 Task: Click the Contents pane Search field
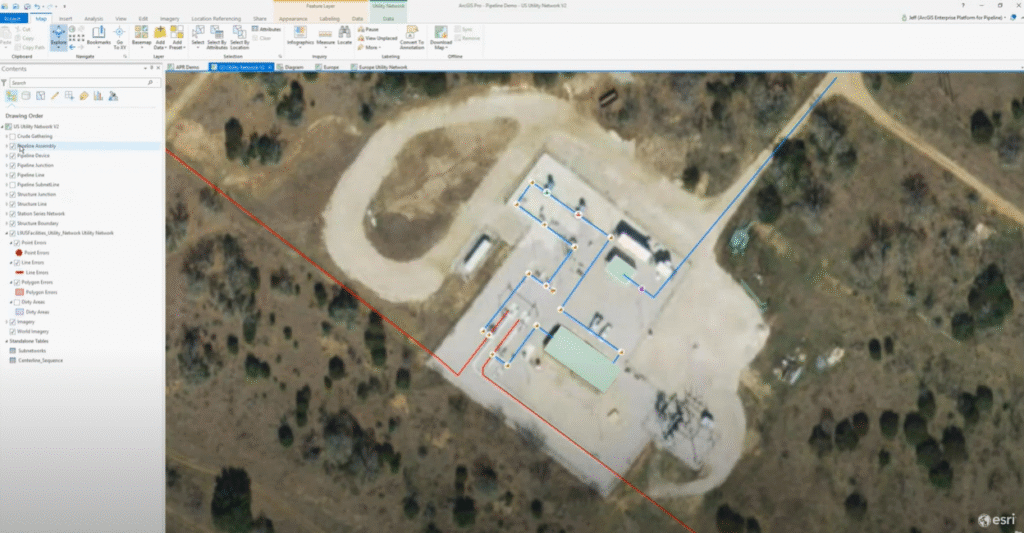(x=83, y=83)
